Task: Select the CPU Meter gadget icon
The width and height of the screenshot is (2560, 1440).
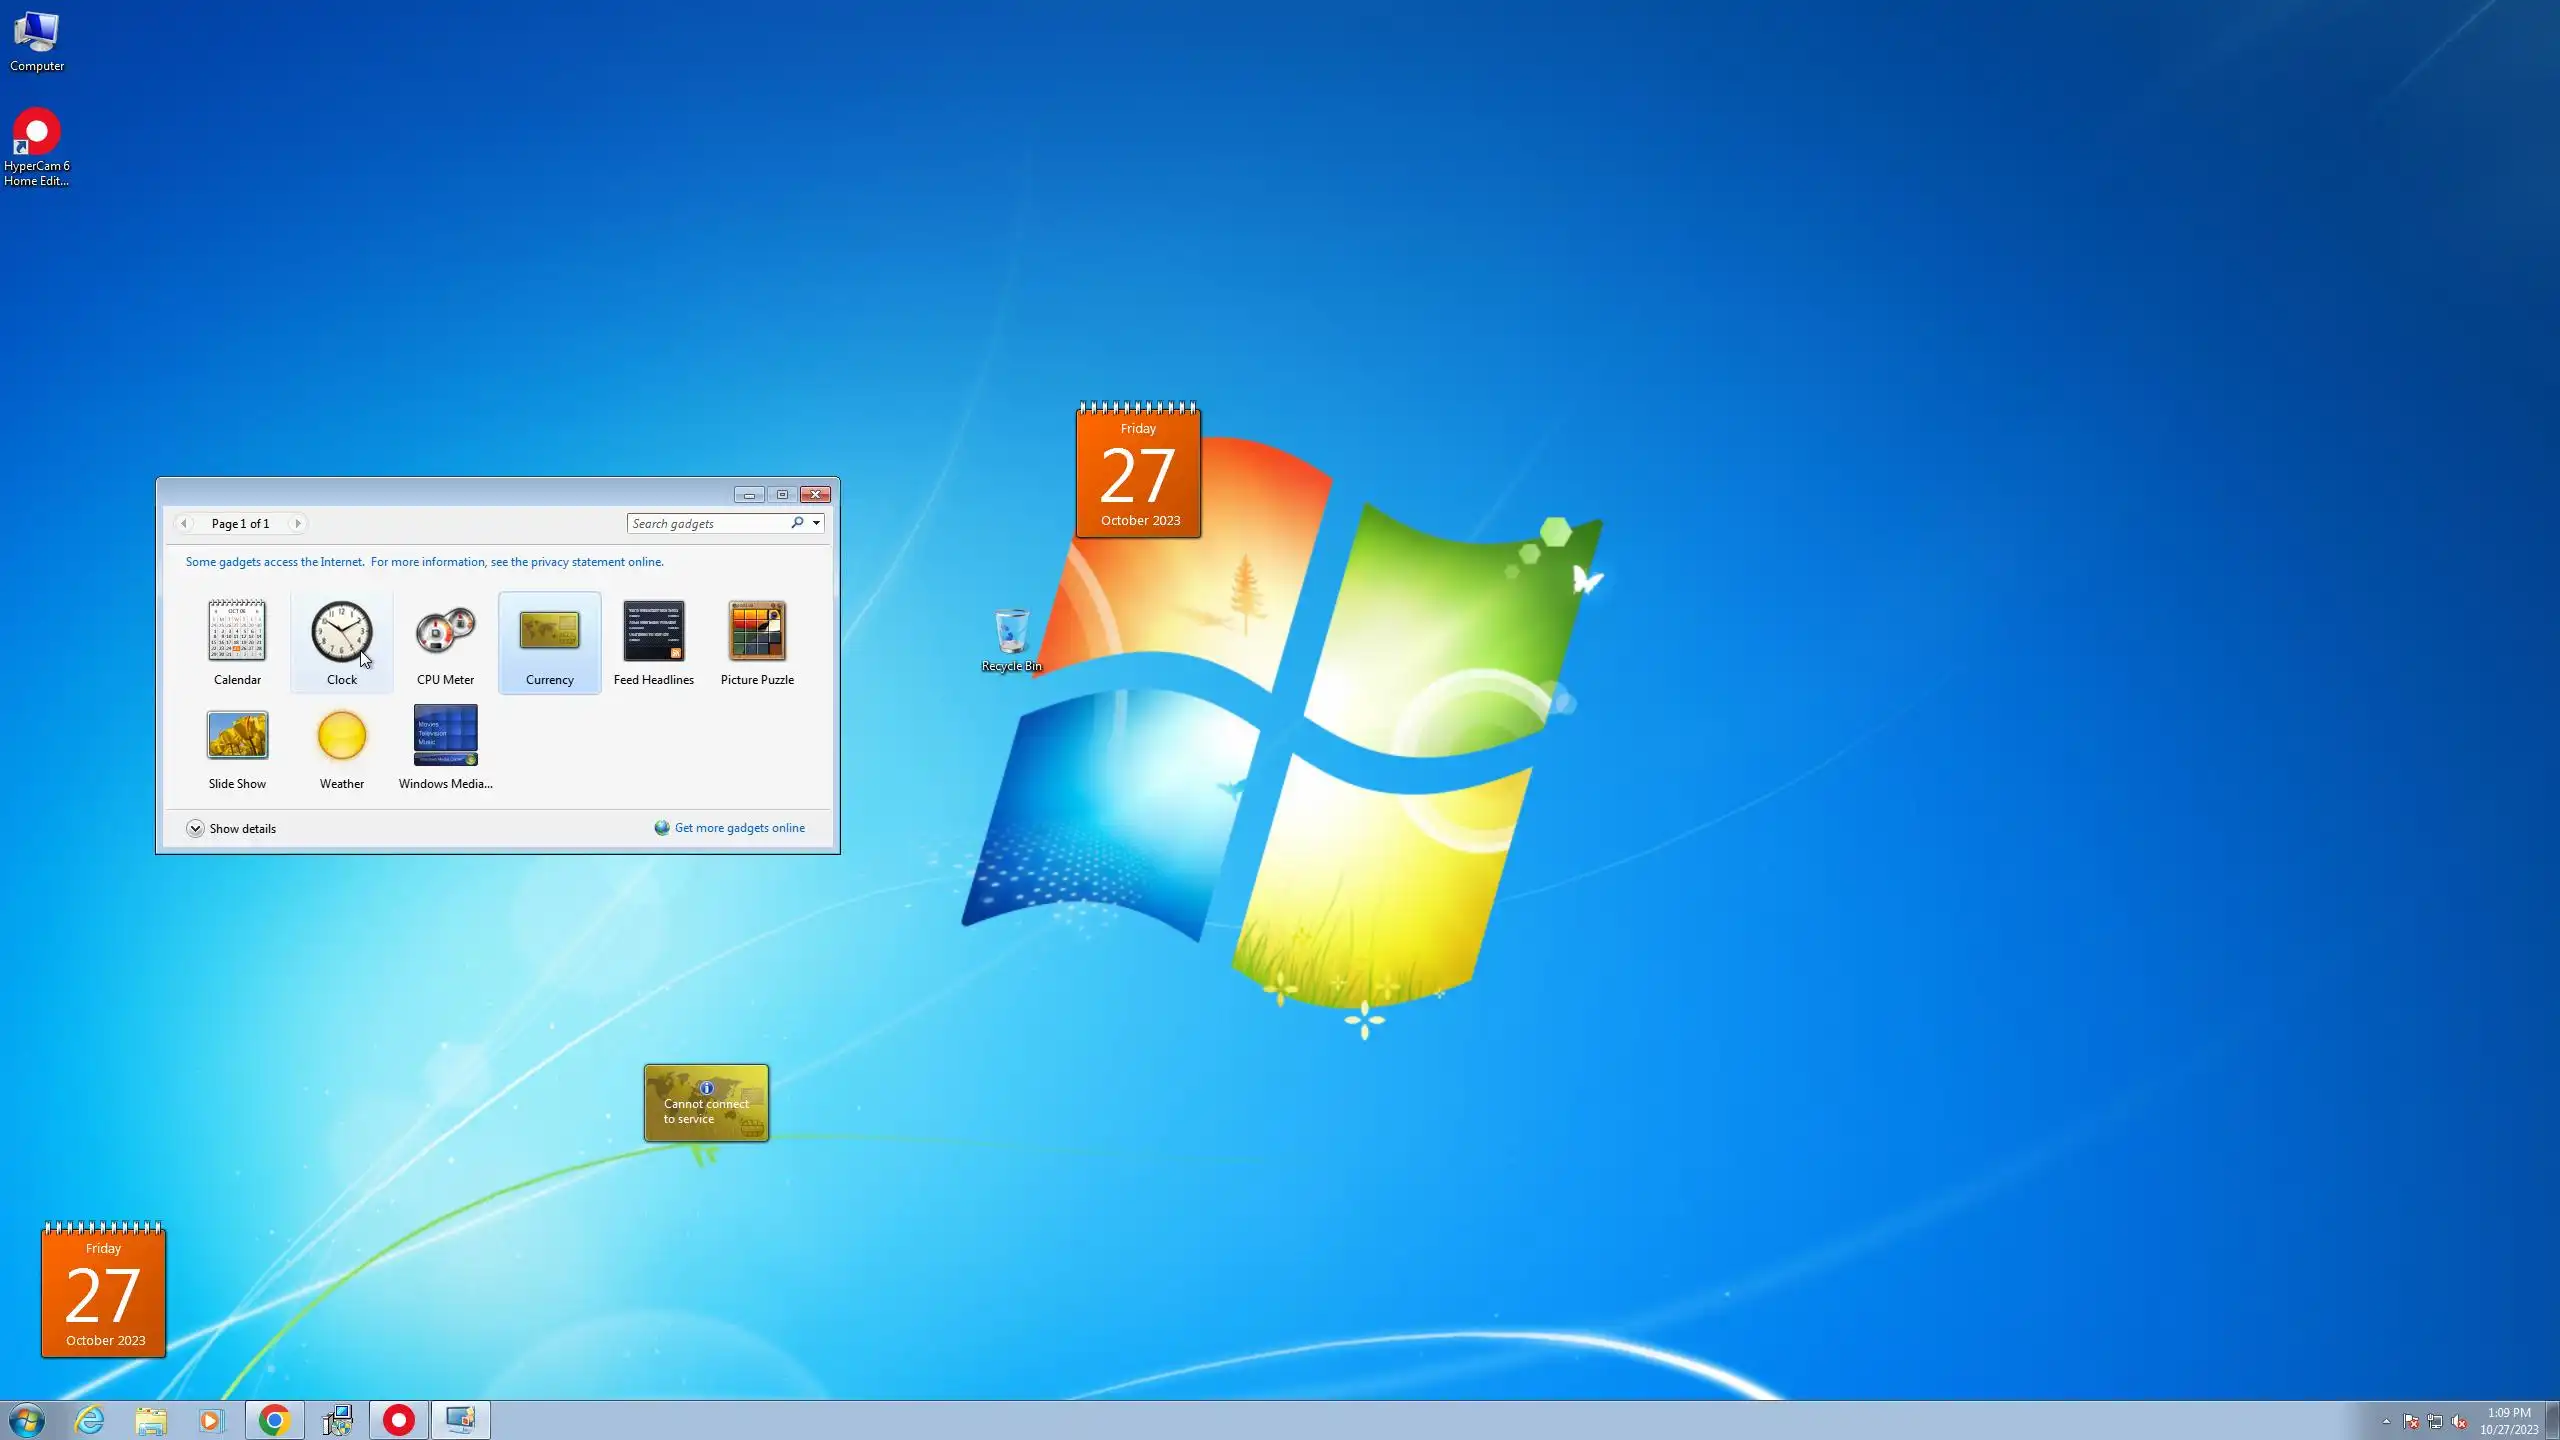Action: click(x=445, y=631)
